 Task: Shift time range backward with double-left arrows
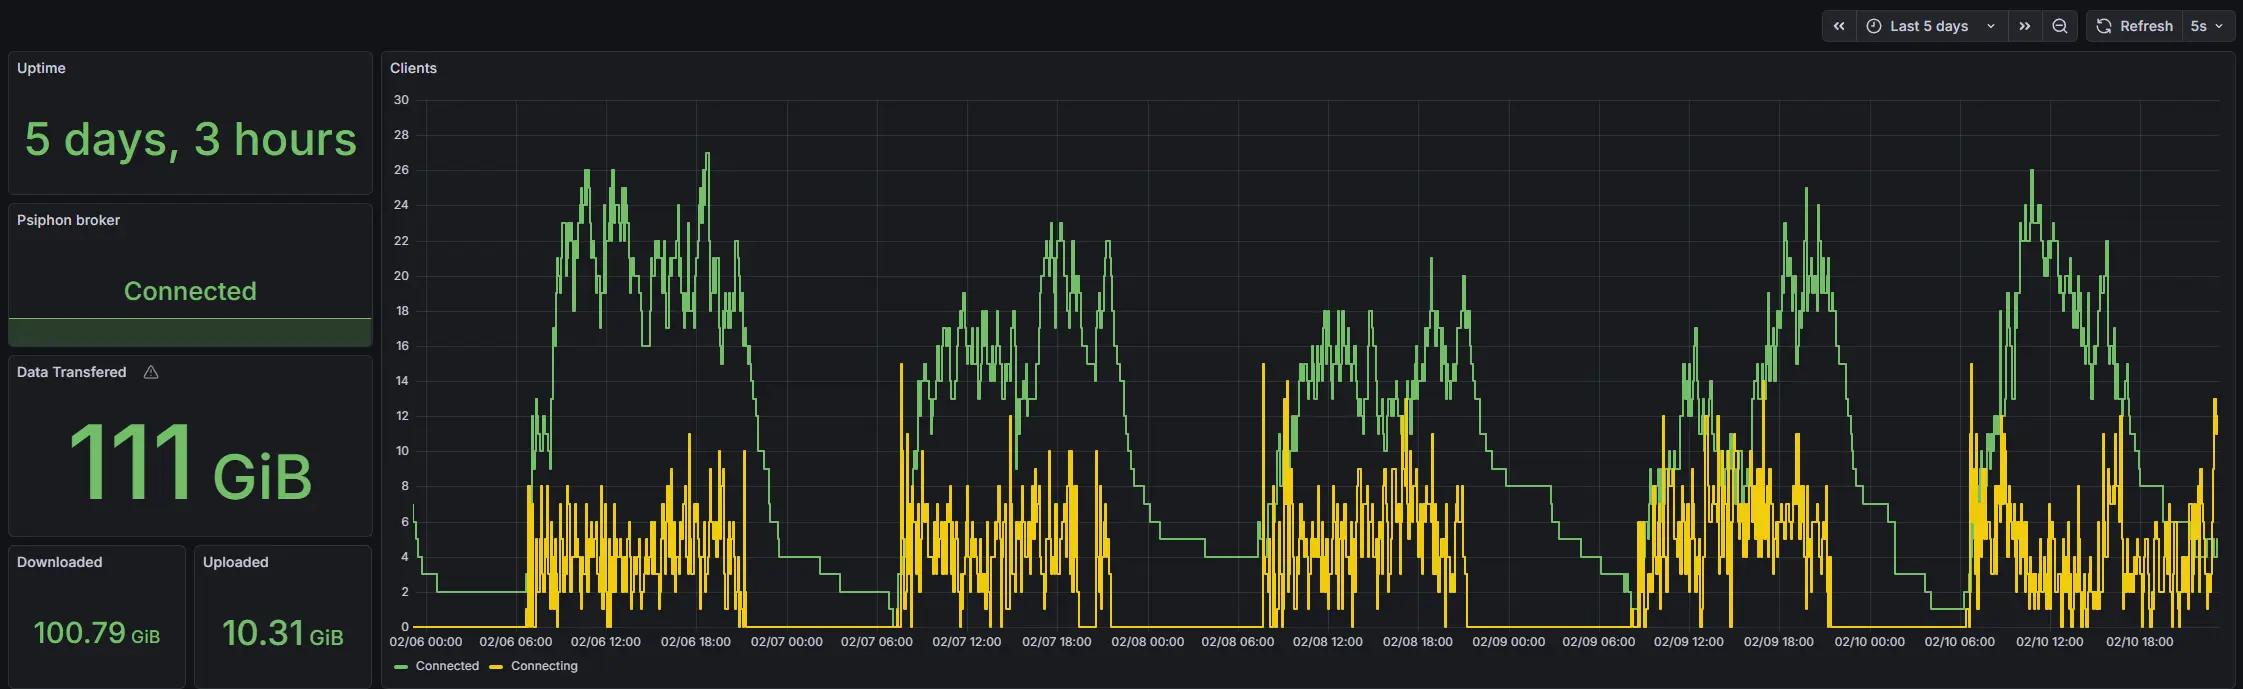coord(1838,26)
